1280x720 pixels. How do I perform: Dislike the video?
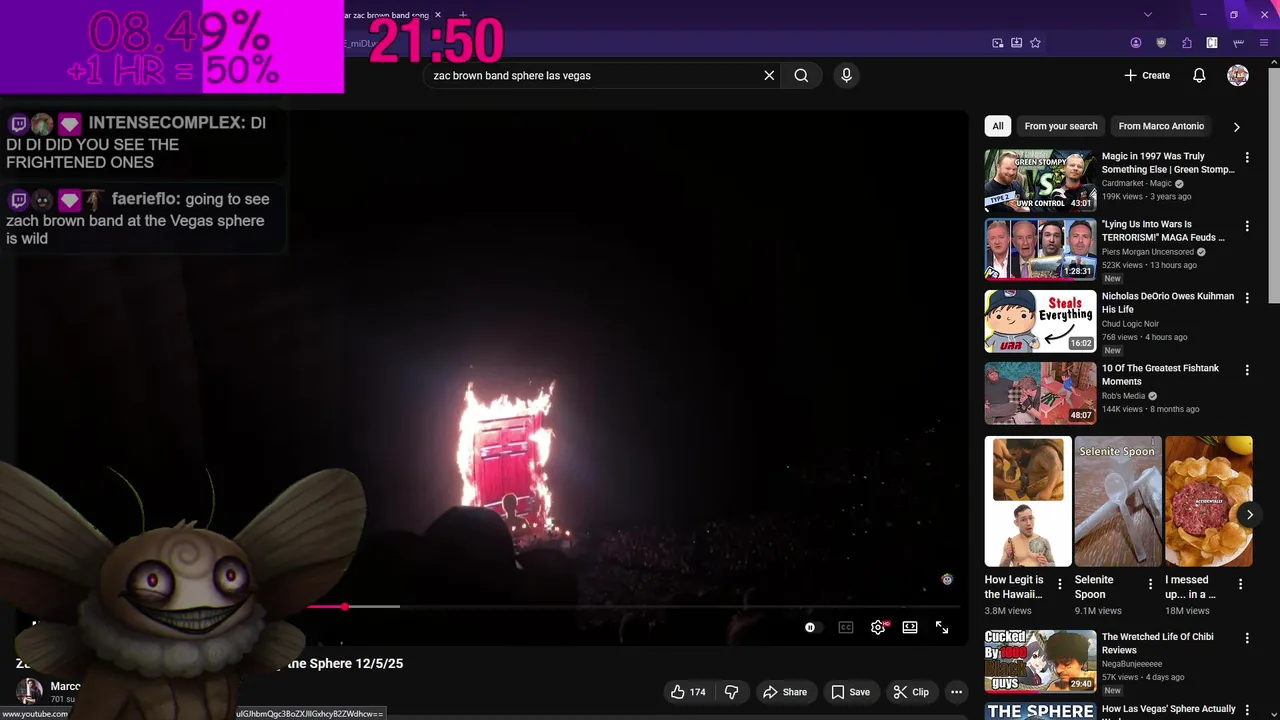[731, 692]
